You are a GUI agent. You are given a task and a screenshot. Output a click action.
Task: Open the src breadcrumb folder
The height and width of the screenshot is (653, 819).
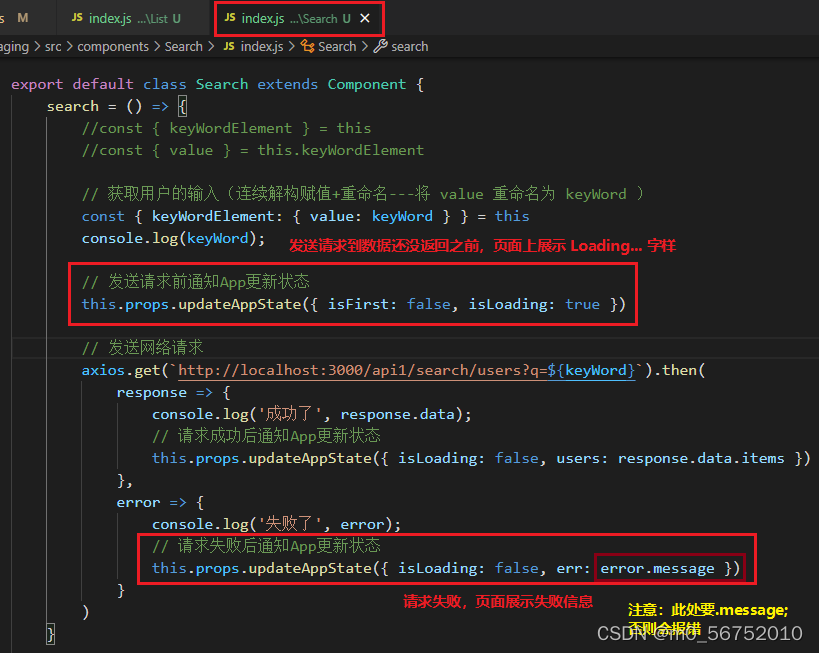click(53, 46)
